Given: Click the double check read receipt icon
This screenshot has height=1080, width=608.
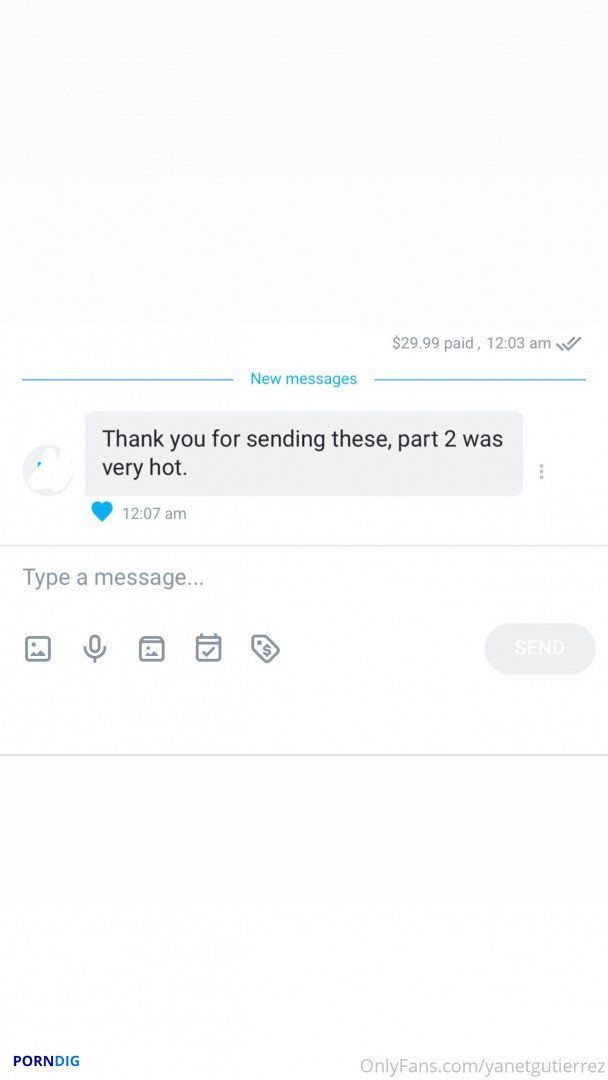Looking at the screenshot, I should 569,343.
